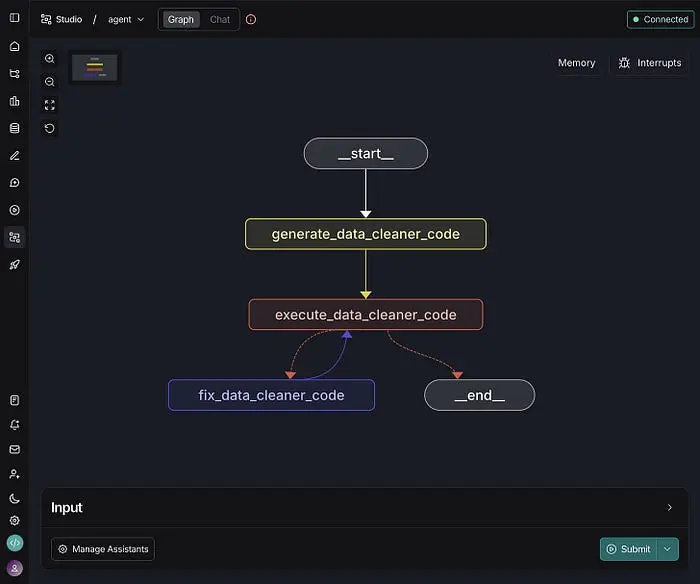Screen dimensions: 700x584
Task: Toggle the sidebar panel icon at top-left
Action: [x=14, y=18]
